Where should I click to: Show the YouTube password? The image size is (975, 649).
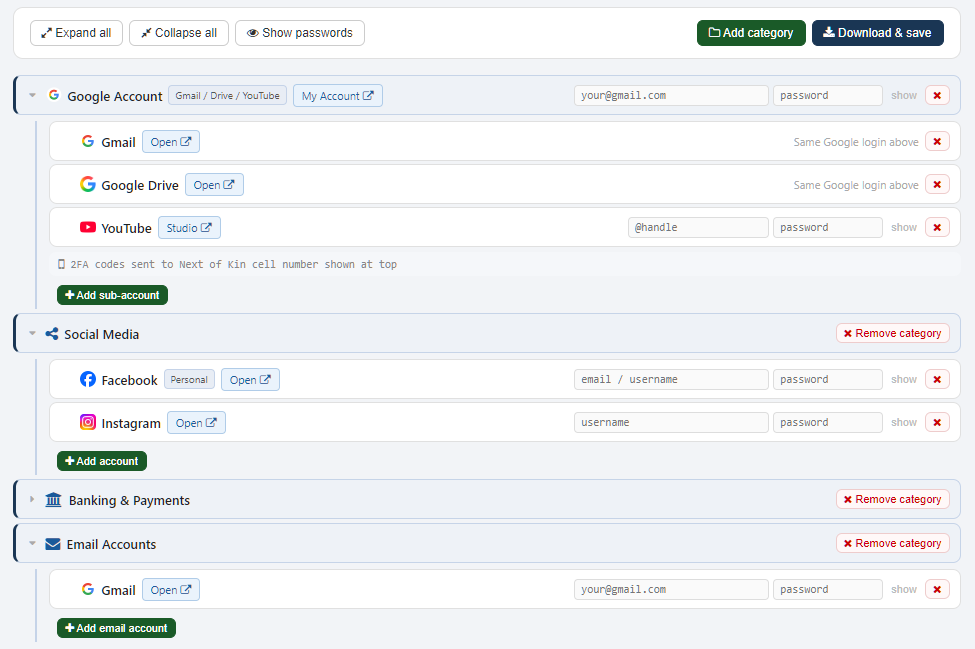click(x=903, y=227)
